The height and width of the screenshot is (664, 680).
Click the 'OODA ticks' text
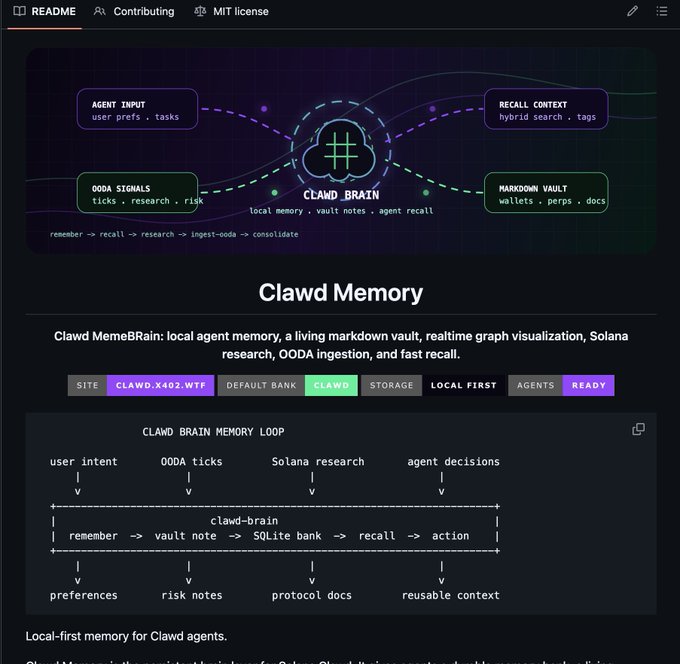click(x=191, y=462)
